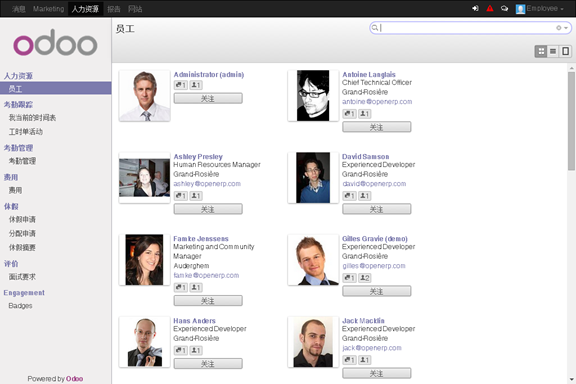
Task: Click David Samson's follower count icon
Action: click(364, 196)
